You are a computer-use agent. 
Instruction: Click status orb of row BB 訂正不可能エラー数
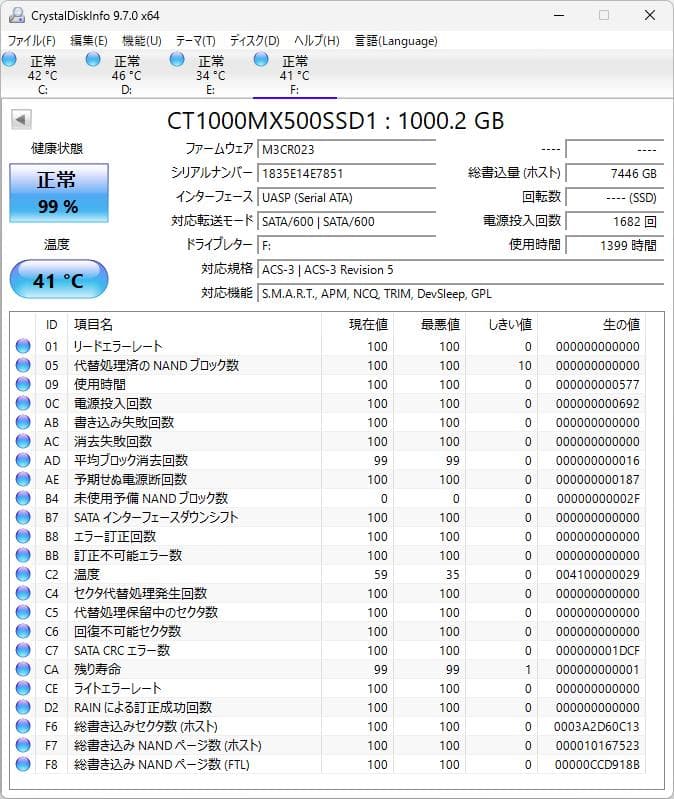[23, 555]
